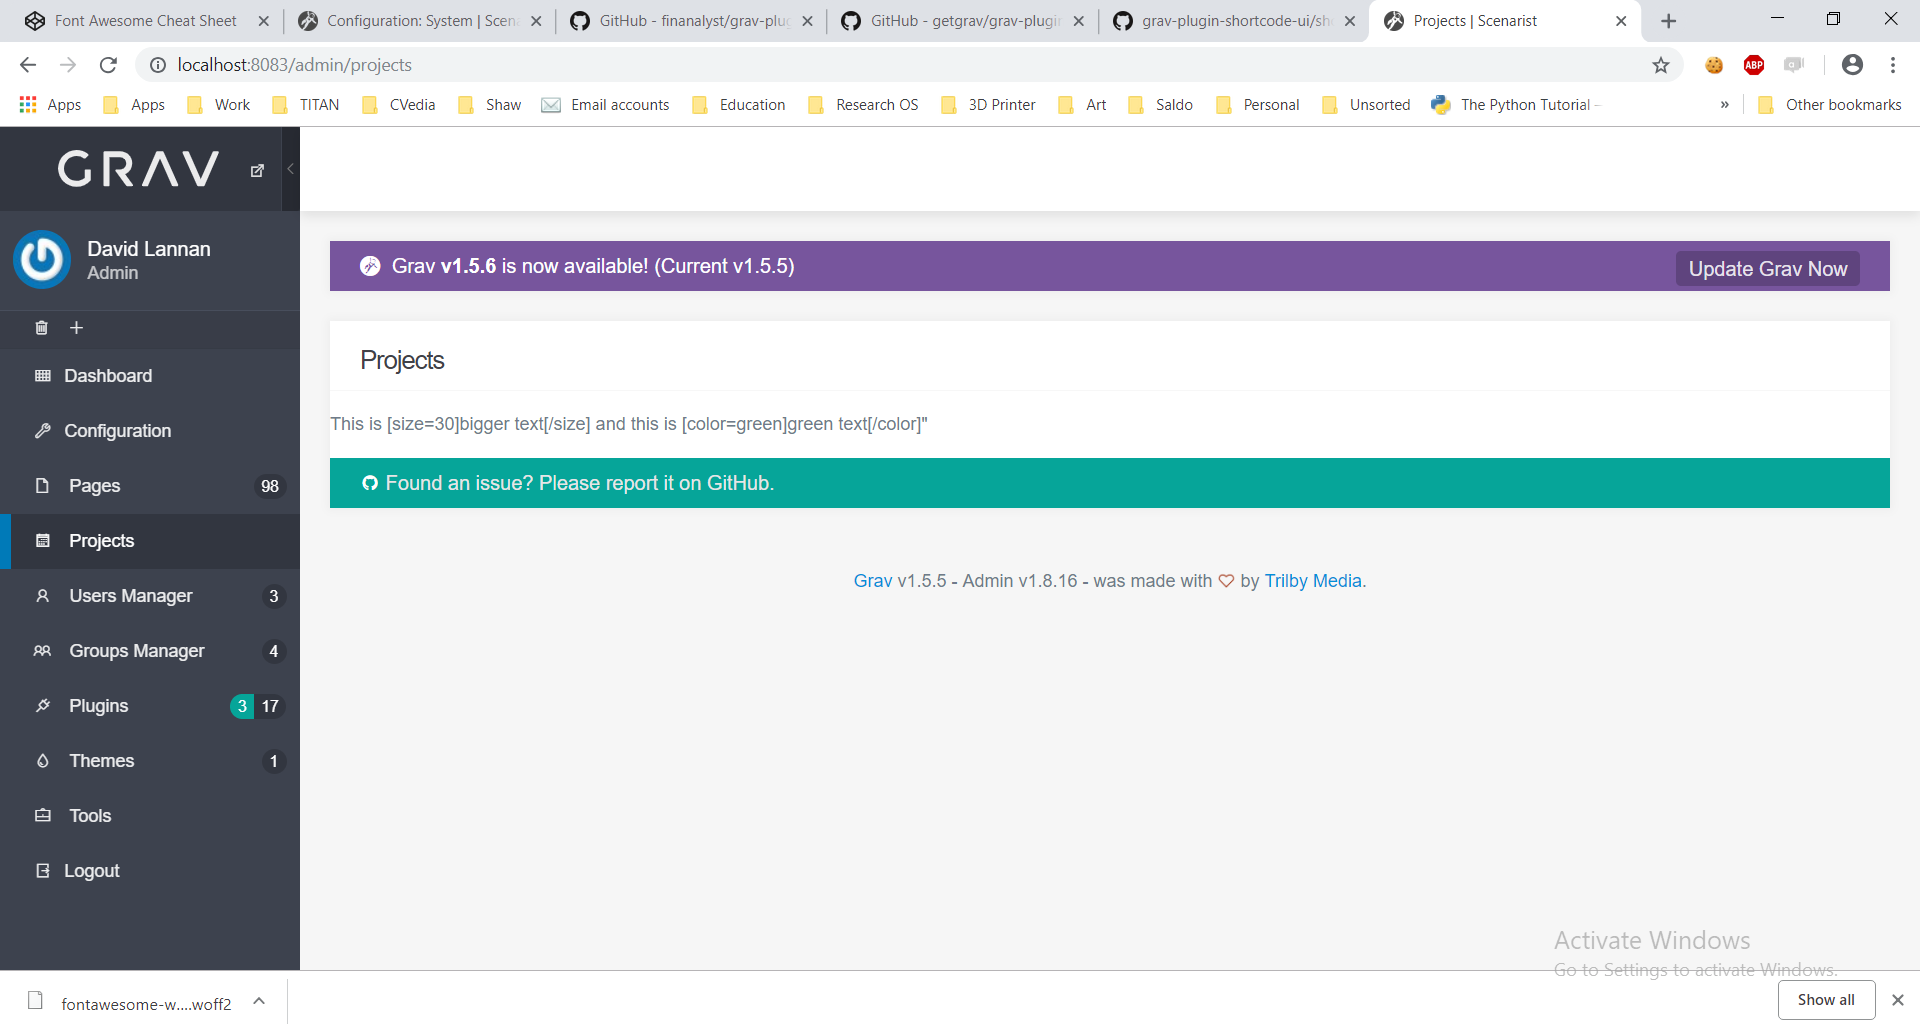Click the cookie extension icon
Image resolution: width=1920 pixels, height=1030 pixels.
point(1714,65)
